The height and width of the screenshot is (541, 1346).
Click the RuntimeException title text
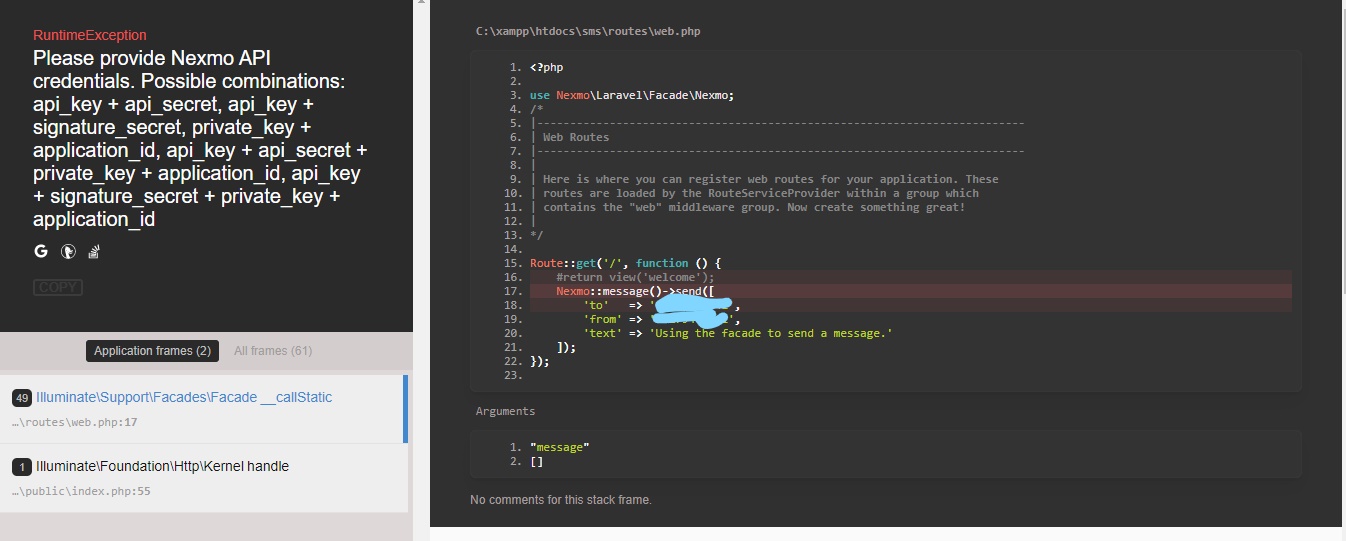(x=89, y=35)
